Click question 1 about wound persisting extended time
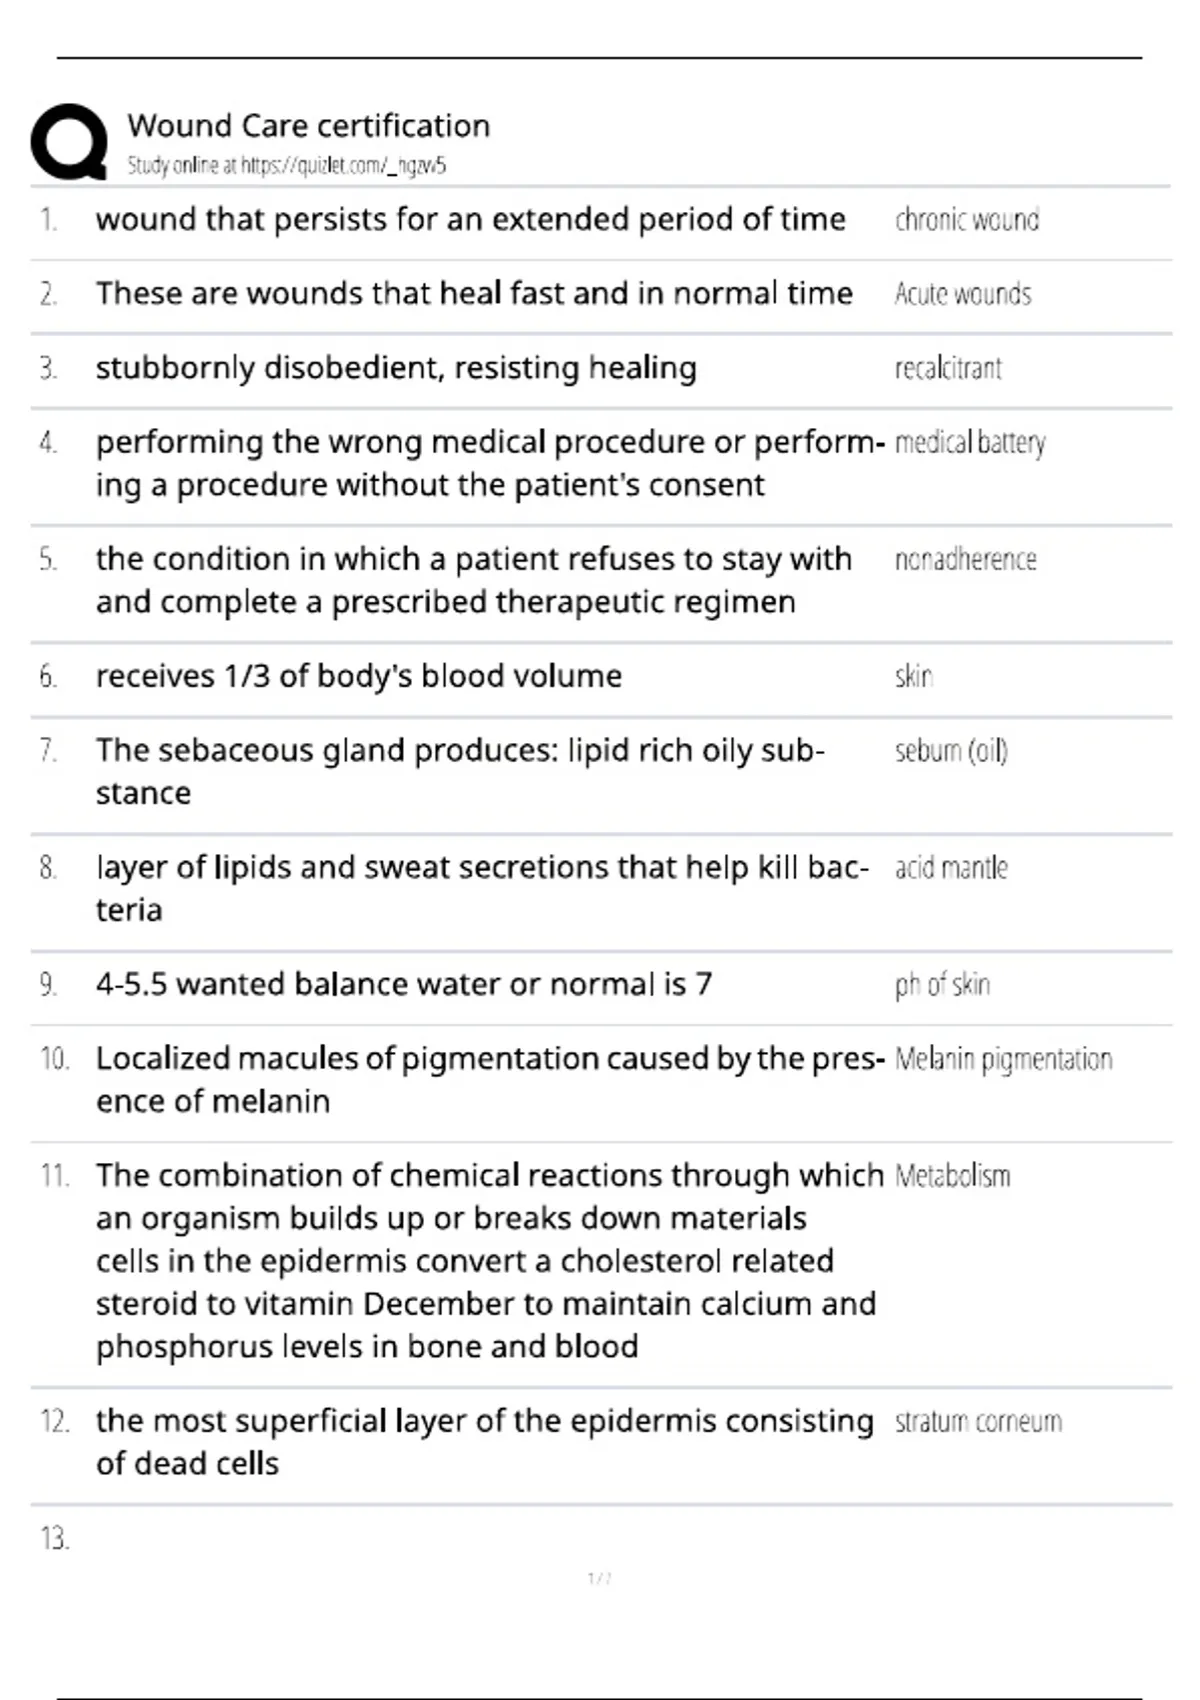 [471, 219]
